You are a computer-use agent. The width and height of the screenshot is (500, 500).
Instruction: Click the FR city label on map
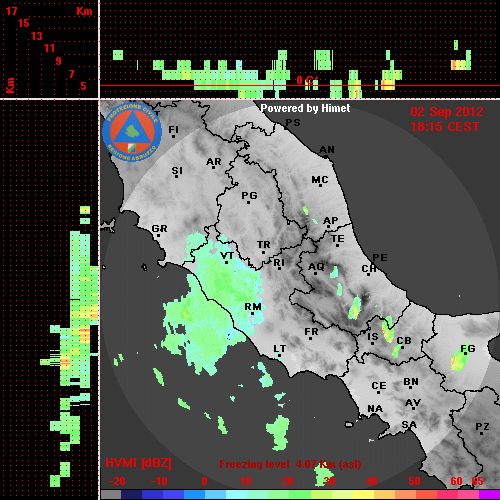tap(311, 332)
